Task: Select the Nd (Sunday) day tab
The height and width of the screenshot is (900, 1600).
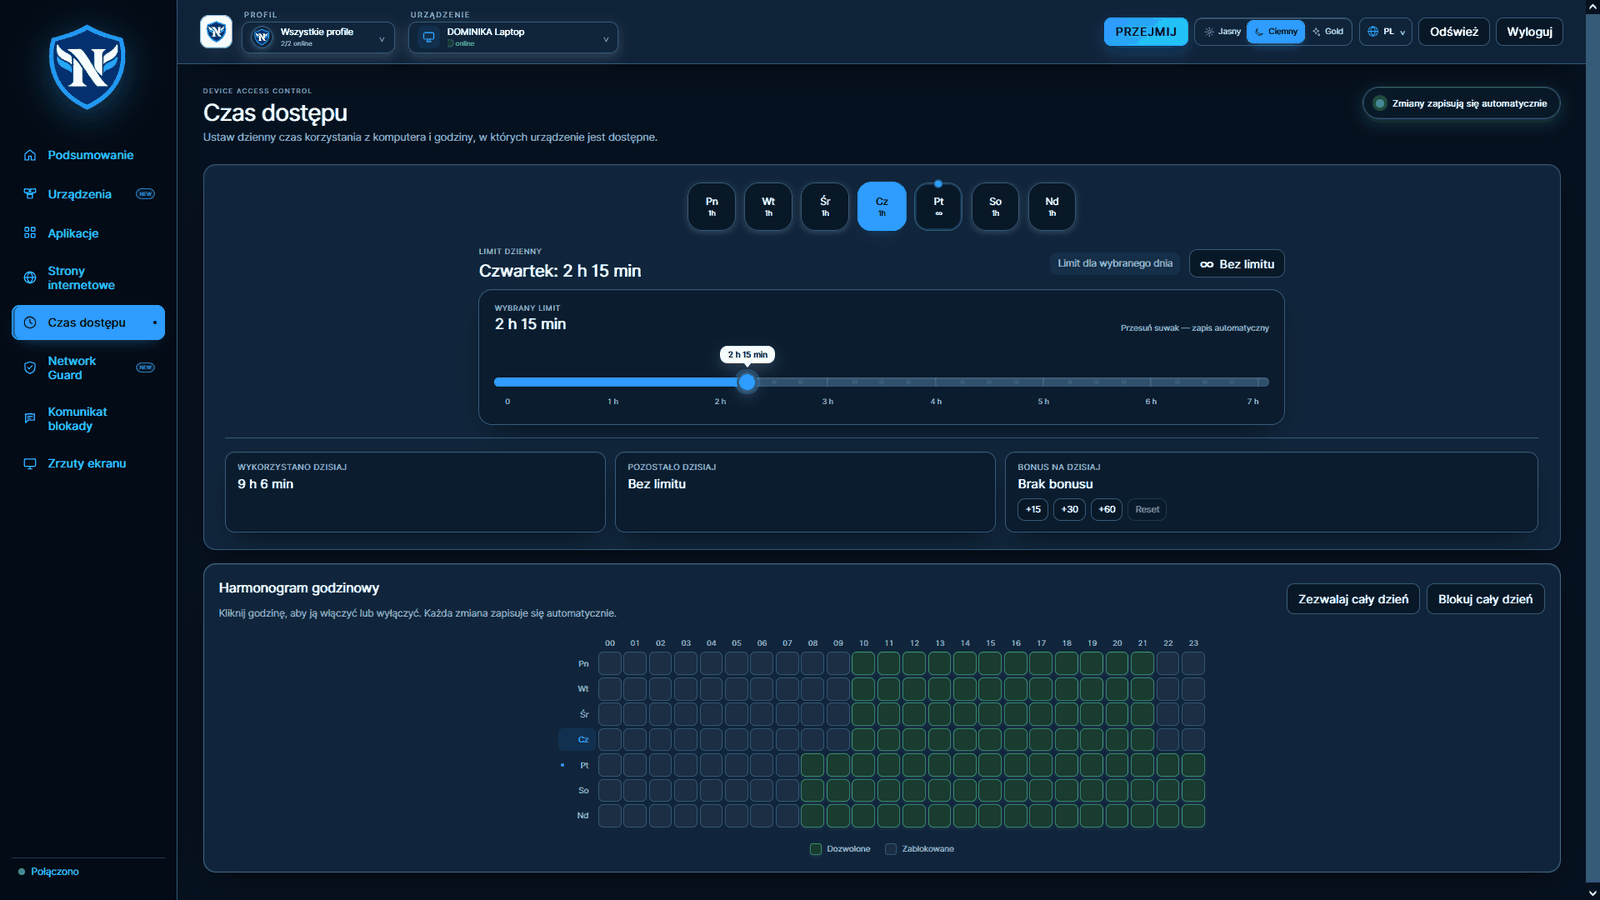Action: pyautogui.click(x=1052, y=206)
